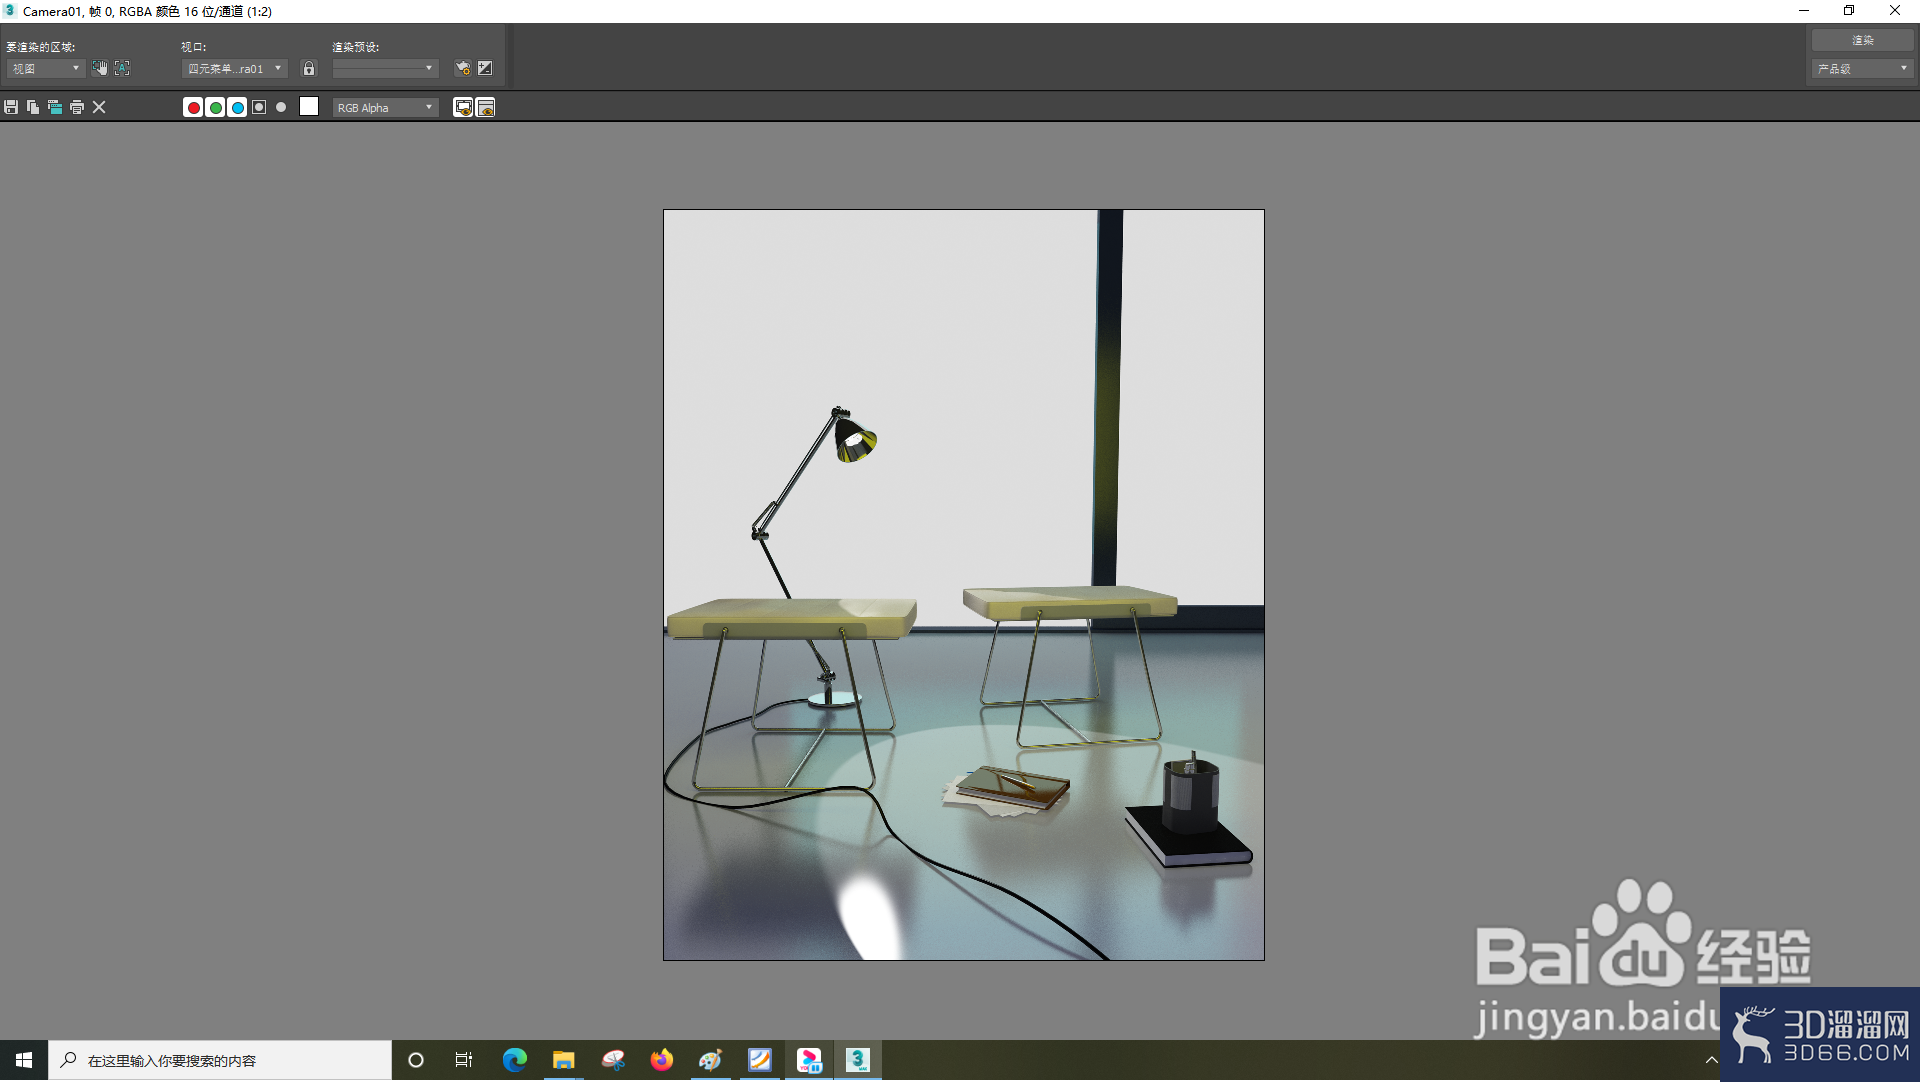
Task: Open Cortana circle on taskbar
Action: pos(416,1061)
